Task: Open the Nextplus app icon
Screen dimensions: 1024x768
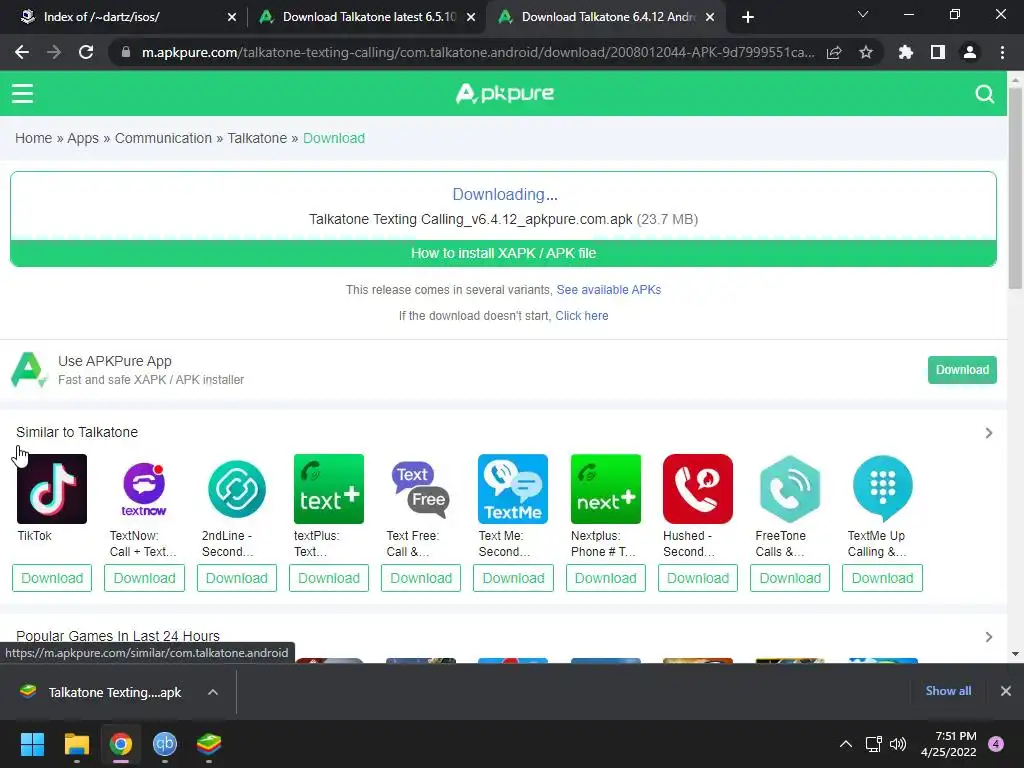Action: 605,488
